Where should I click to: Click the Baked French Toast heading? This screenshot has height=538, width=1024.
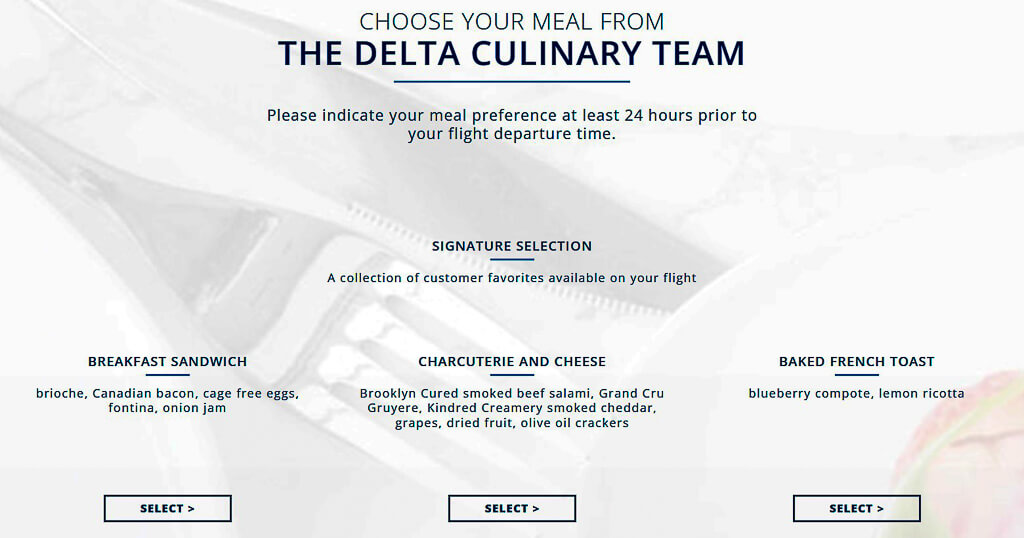(x=857, y=362)
